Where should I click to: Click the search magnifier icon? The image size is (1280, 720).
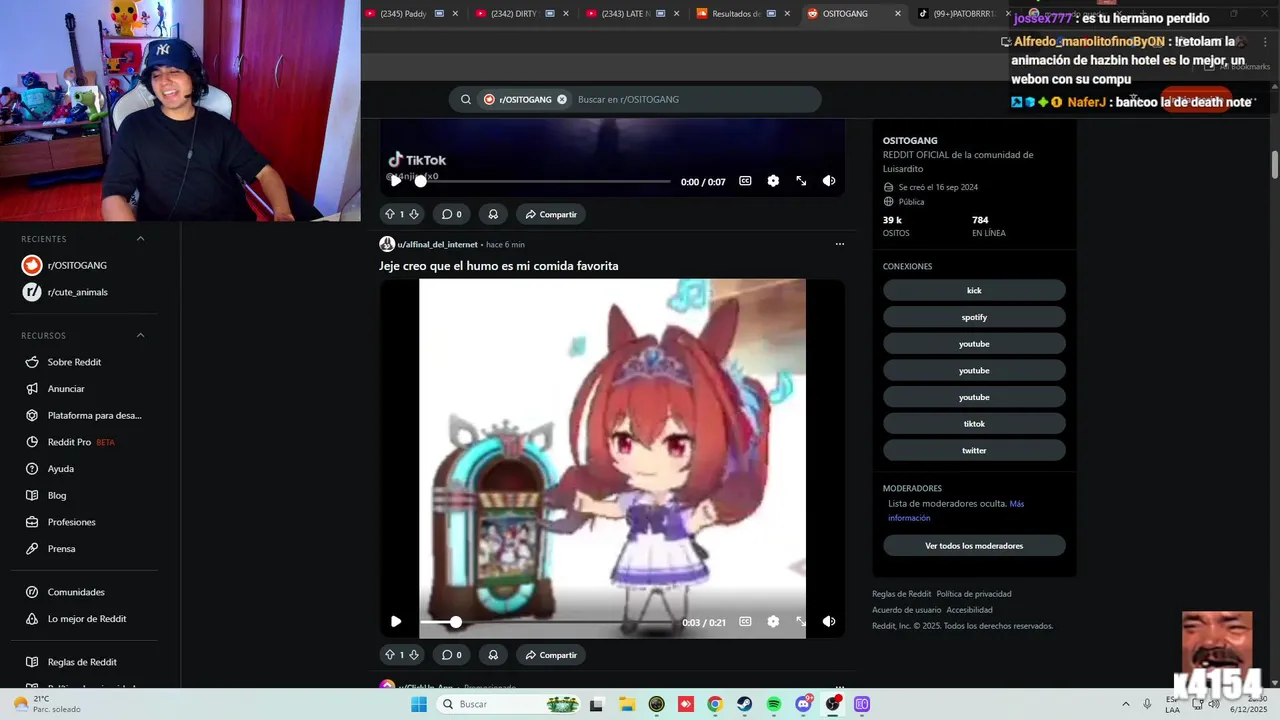click(x=466, y=100)
